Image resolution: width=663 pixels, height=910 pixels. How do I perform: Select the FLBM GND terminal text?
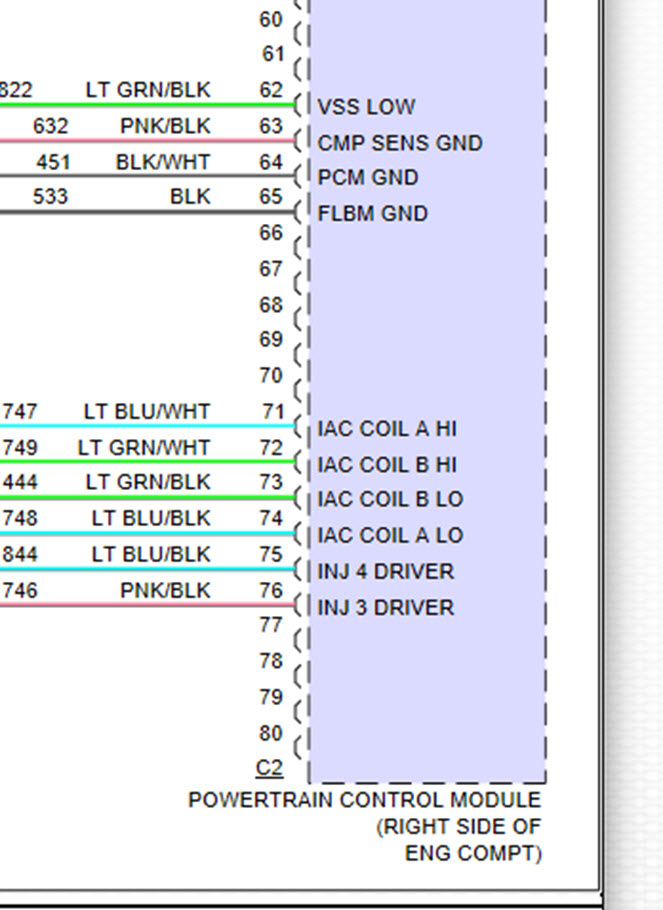point(373,214)
